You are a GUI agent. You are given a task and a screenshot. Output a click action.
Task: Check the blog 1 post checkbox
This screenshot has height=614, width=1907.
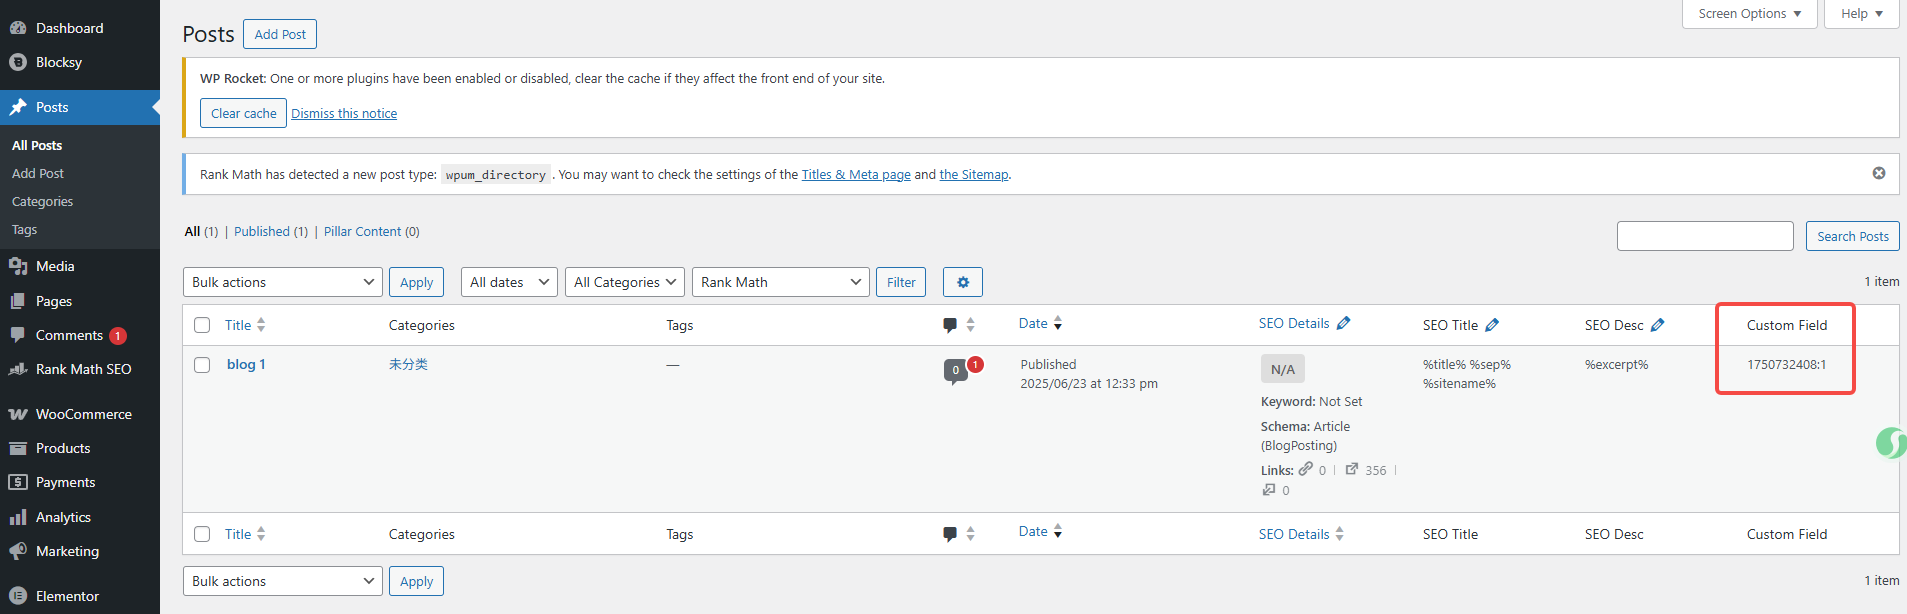pyautogui.click(x=202, y=365)
